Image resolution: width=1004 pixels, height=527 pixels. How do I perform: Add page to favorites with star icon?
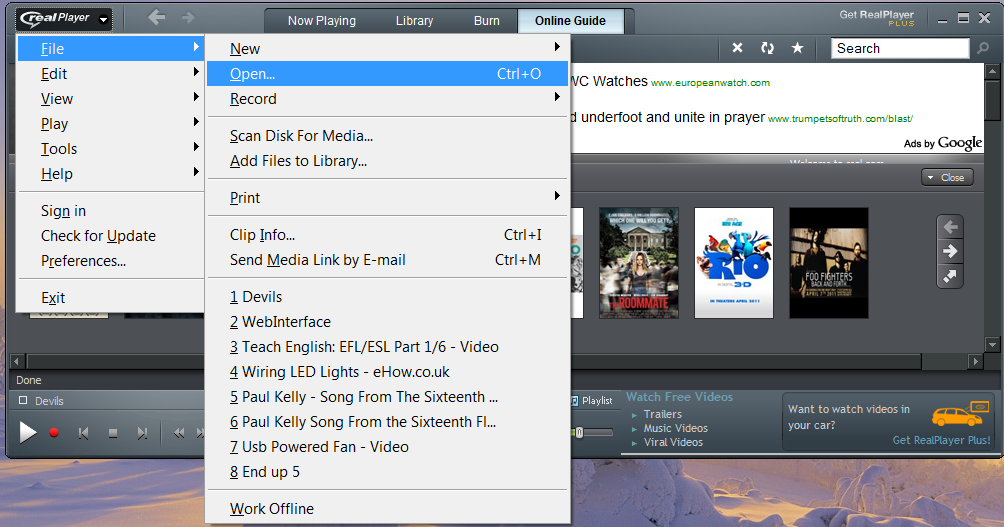(797, 48)
